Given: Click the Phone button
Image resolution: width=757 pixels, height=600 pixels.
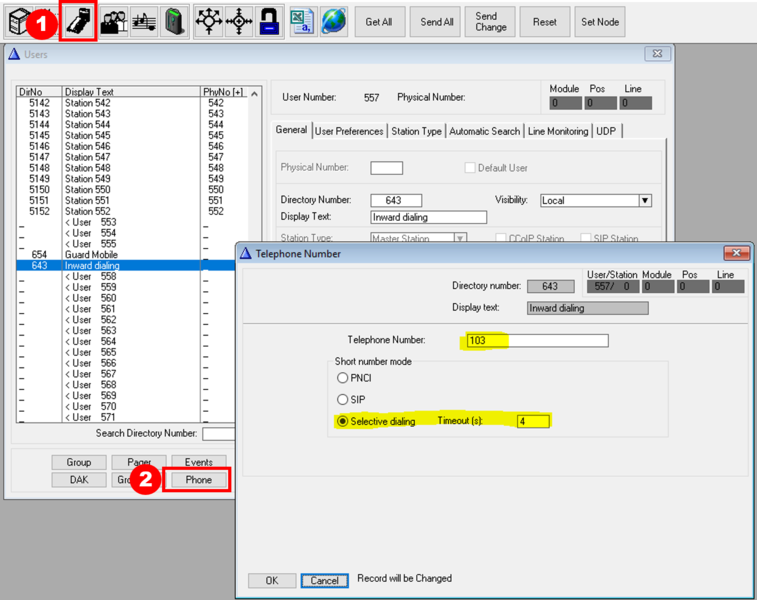Looking at the screenshot, I should (x=198, y=480).
